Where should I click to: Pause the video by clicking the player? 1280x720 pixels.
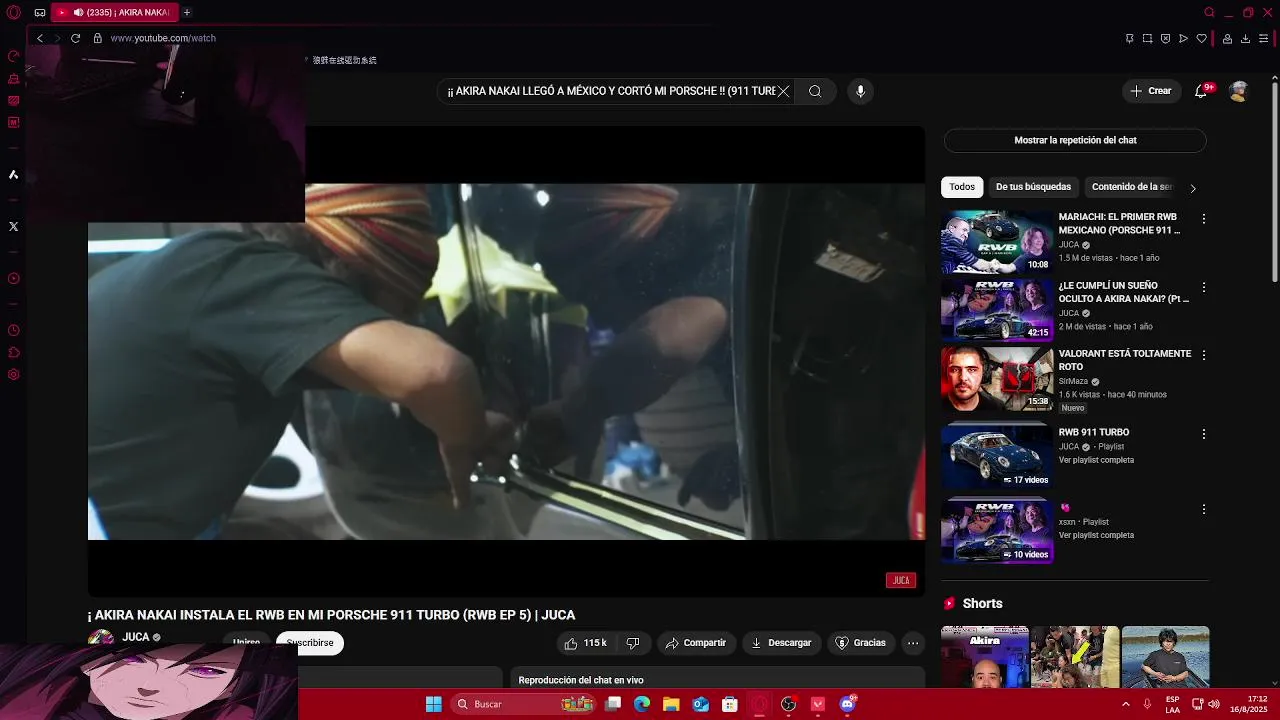click(x=506, y=360)
